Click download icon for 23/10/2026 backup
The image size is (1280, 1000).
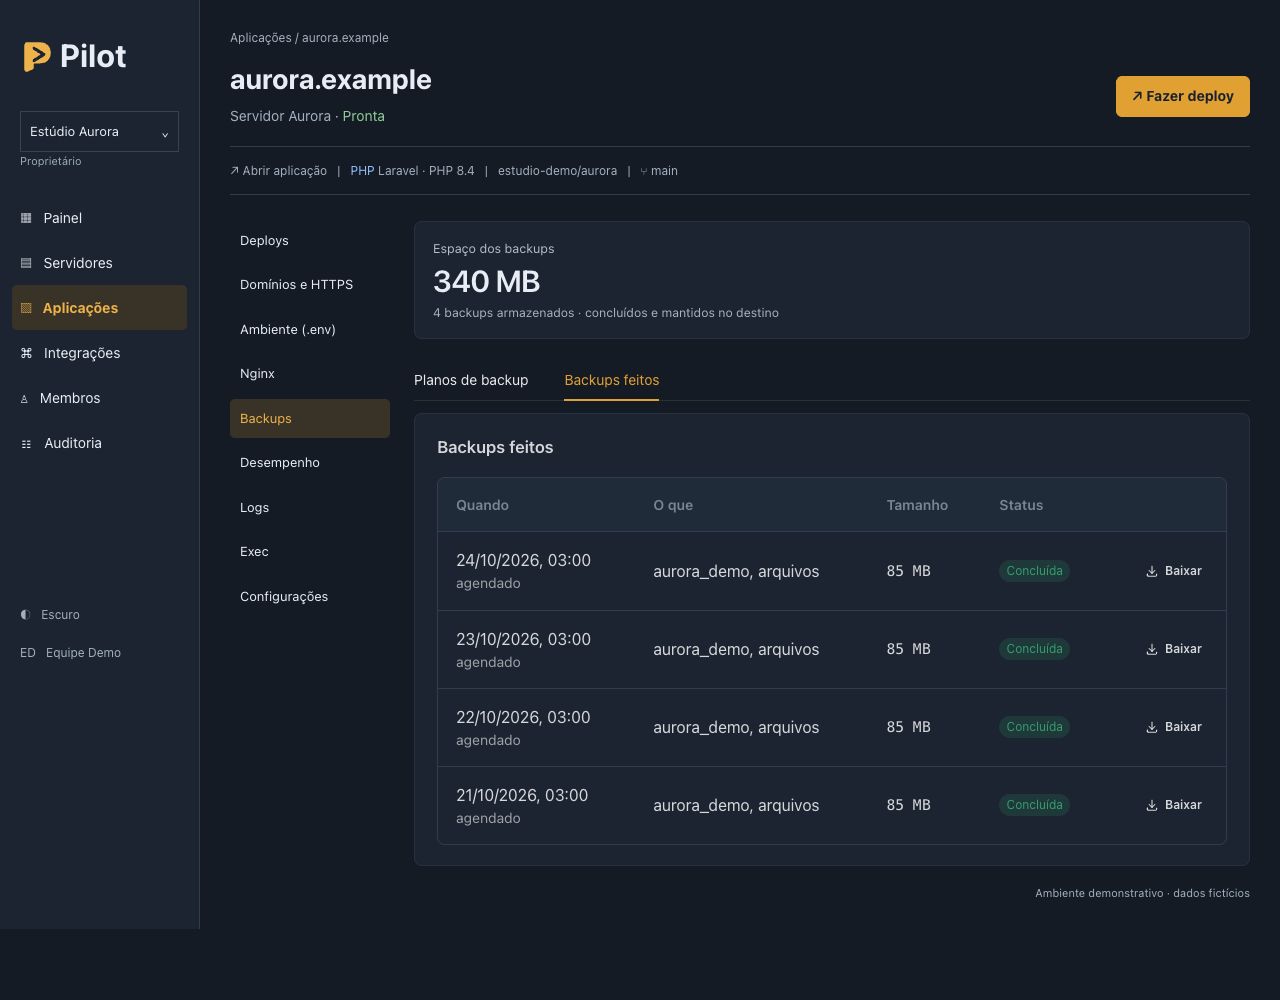coord(1152,649)
